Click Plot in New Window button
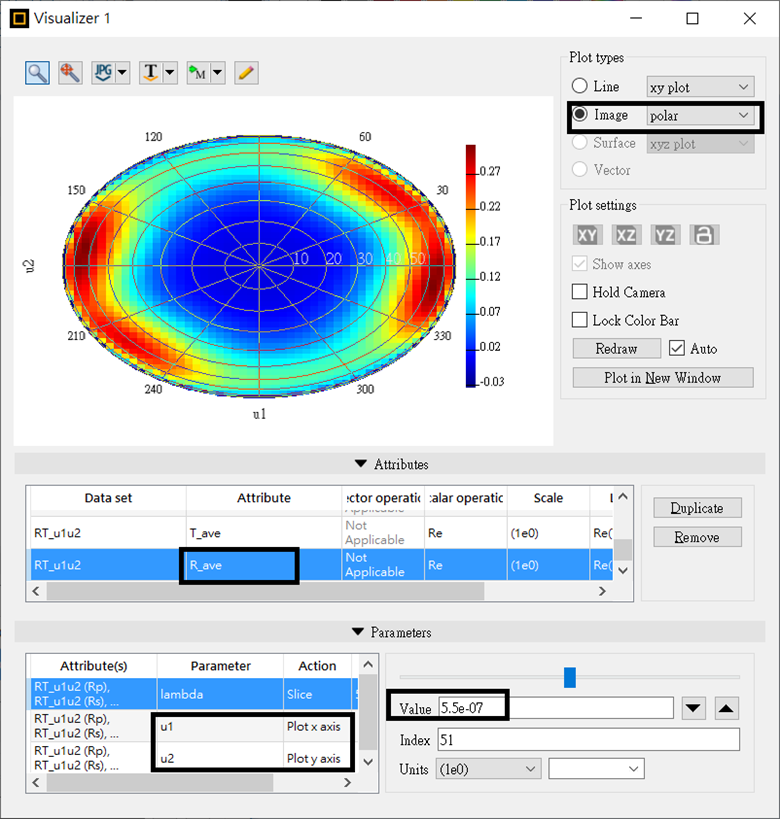Viewport: 780px width, 819px height. pyautogui.click(x=663, y=378)
